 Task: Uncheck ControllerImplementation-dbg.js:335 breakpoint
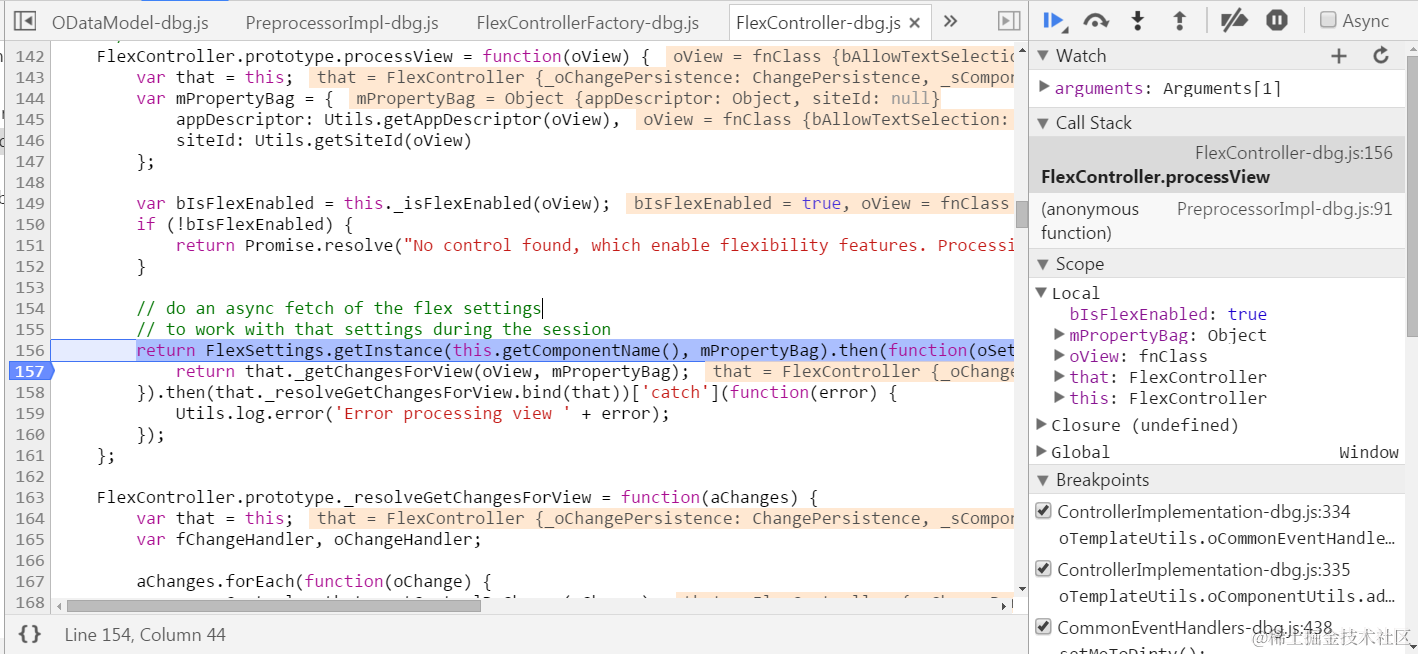(x=1043, y=569)
